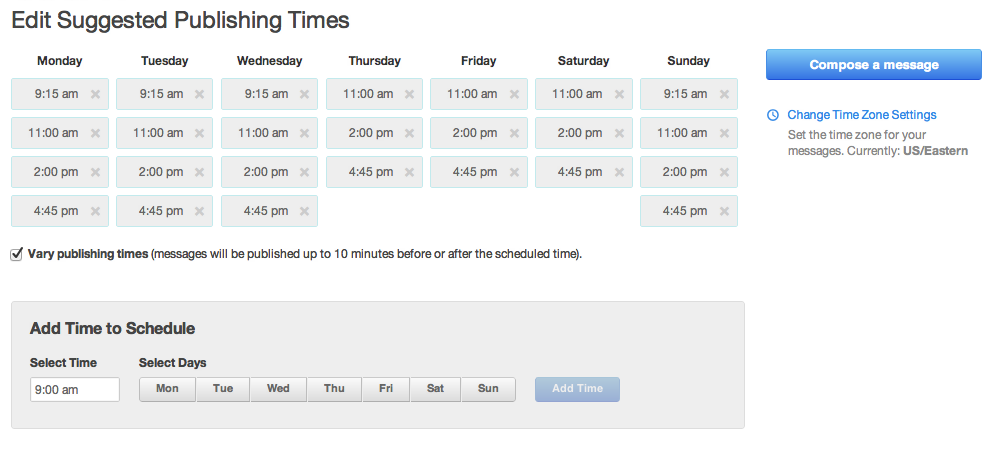This screenshot has height=456, width=1004.
Task: Remove Friday 4:45 pm publishing time
Action: 514,172
